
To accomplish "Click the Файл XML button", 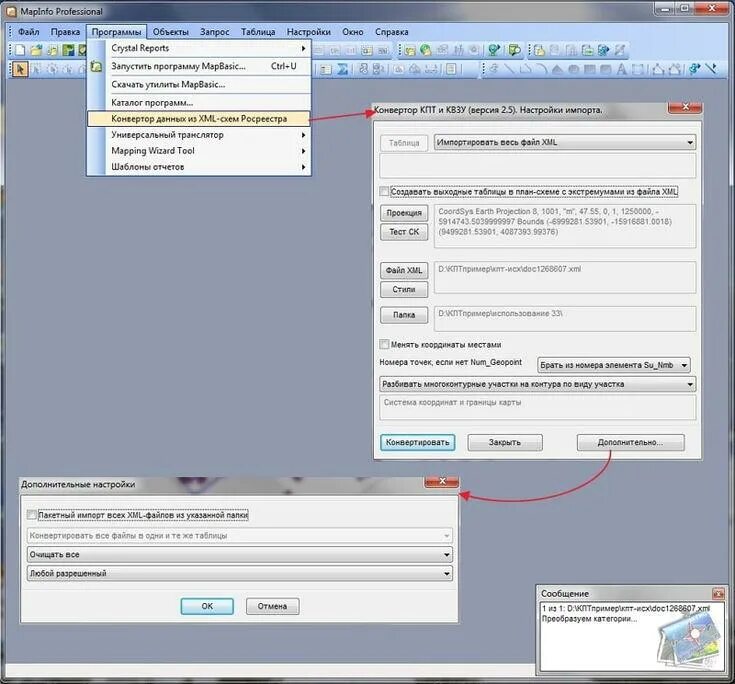I will coord(404,270).
